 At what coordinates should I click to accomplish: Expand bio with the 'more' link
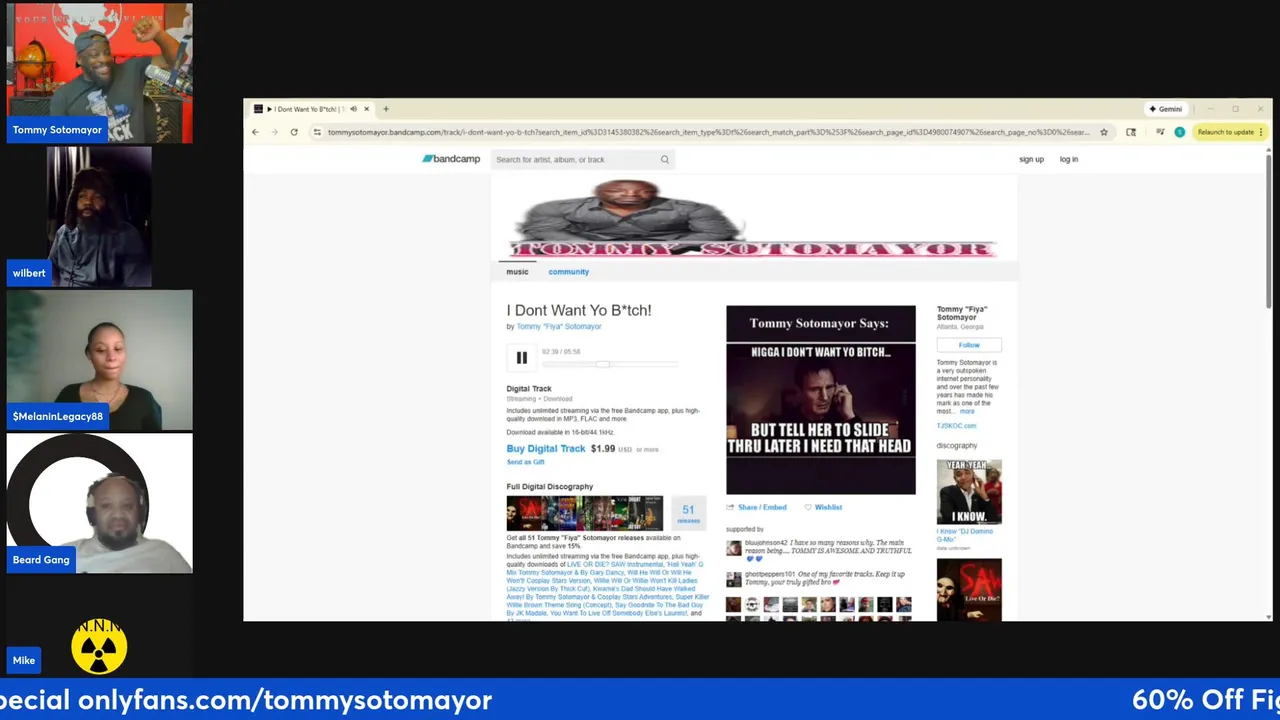click(967, 411)
